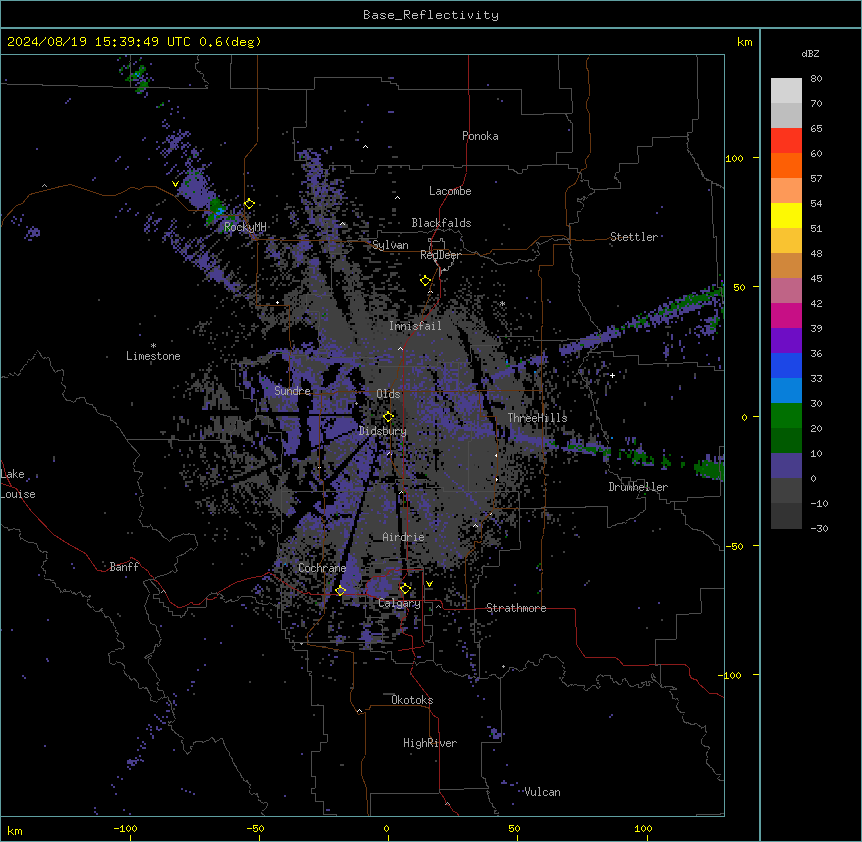Click the dBZ legend heading

[810, 53]
